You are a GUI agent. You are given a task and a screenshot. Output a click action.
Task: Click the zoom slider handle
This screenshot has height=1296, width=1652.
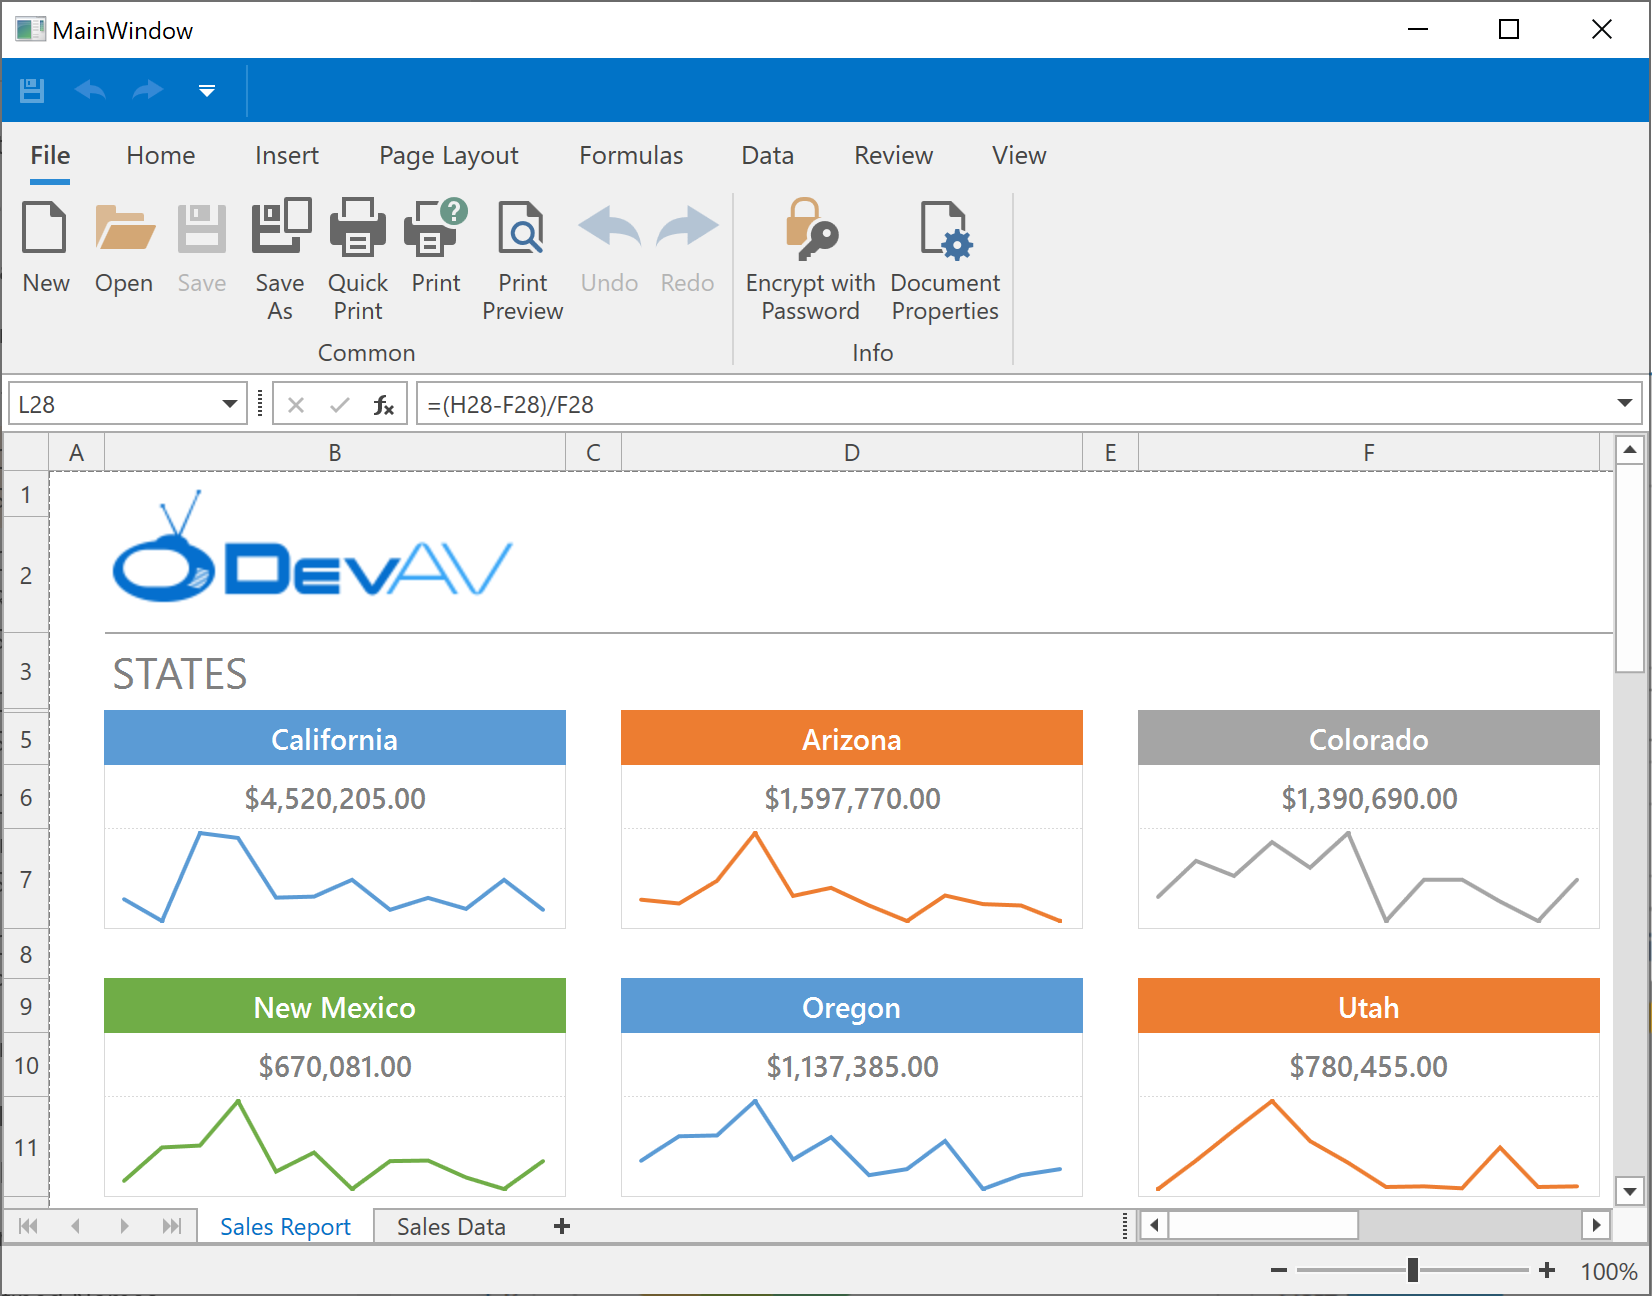point(1413,1271)
